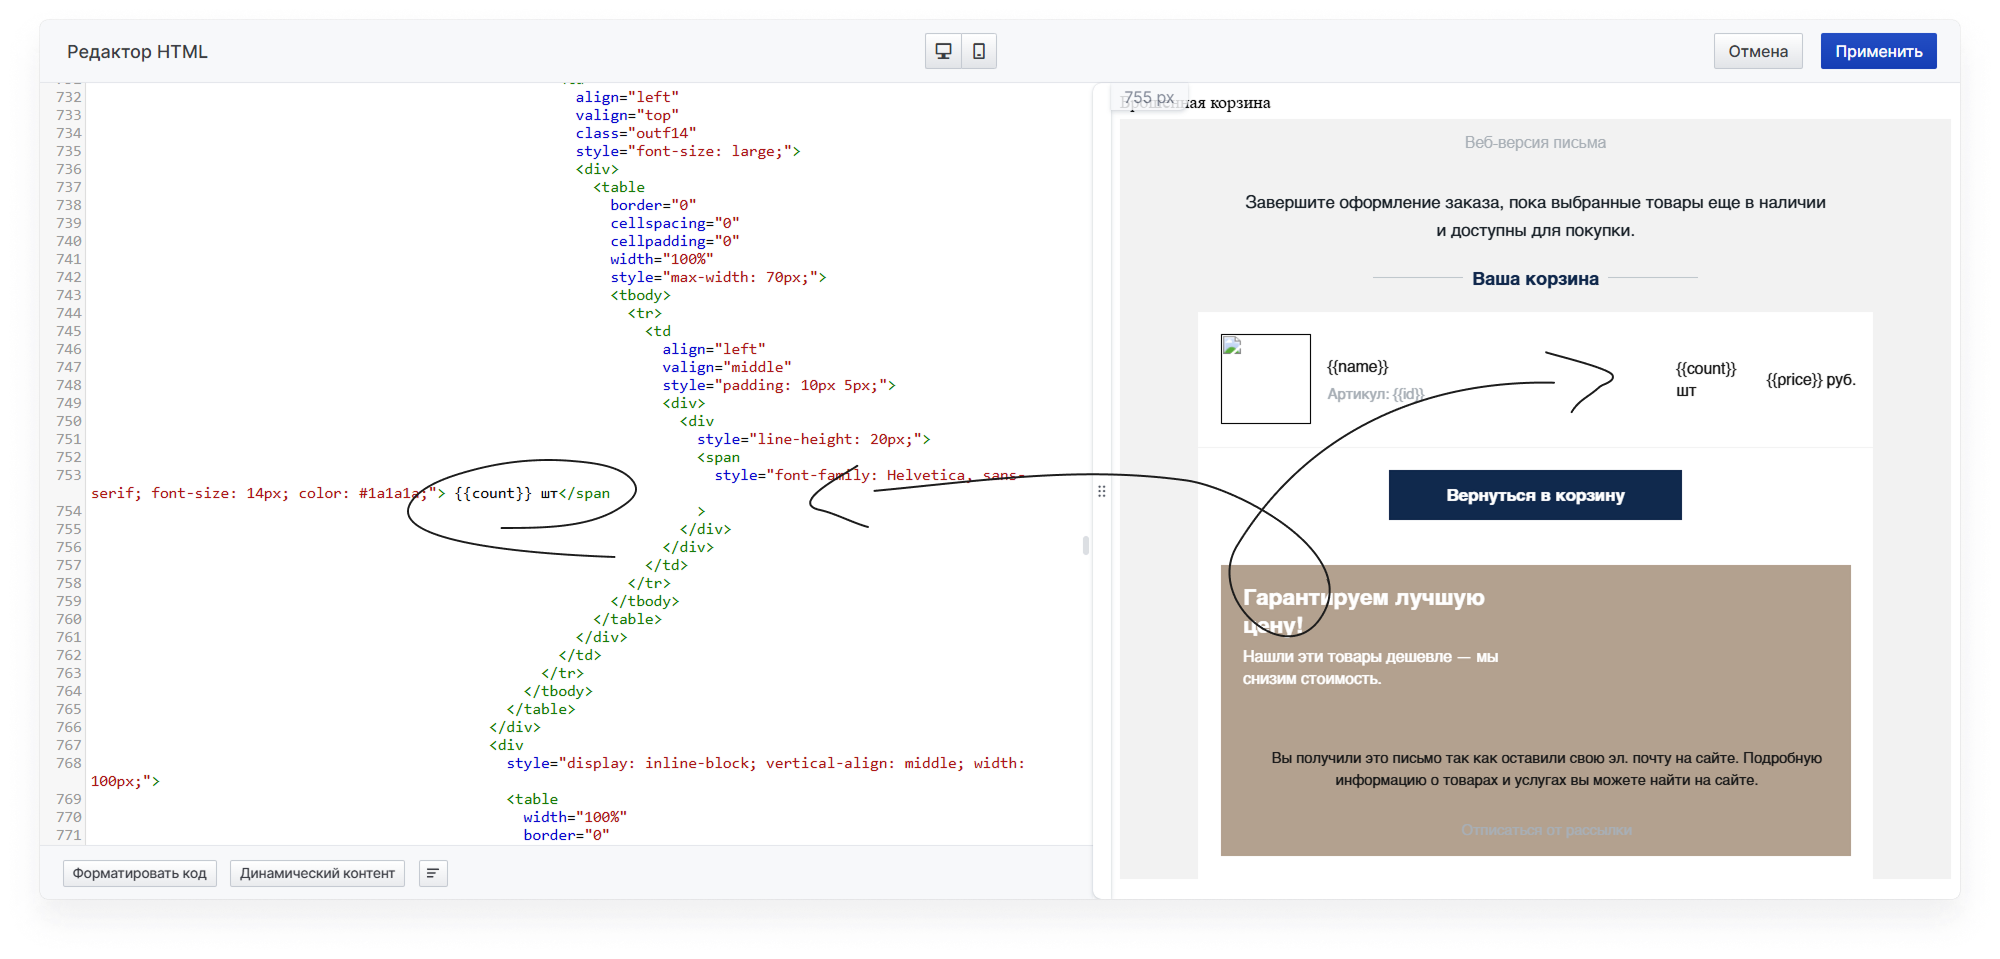Click Ваша корзина heading in preview
Image resolution: width=2000 pixels, height=959 pixels.
[x=1535, y=279]
